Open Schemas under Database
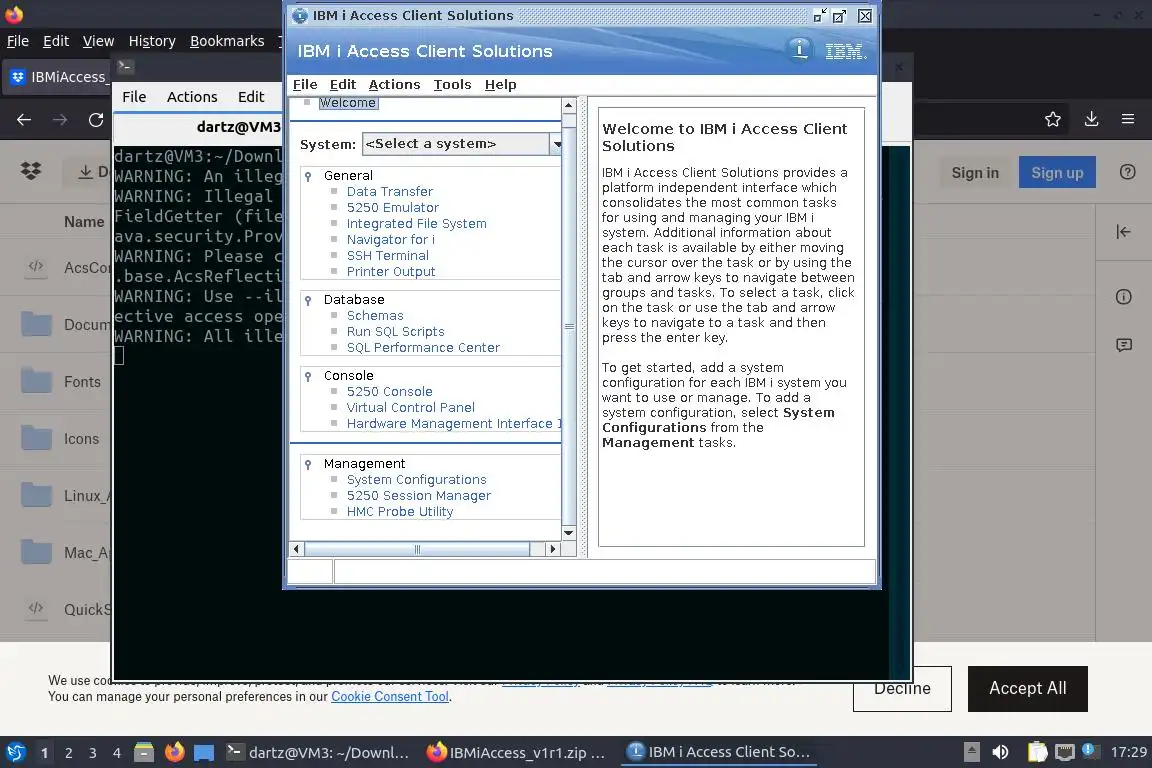The width and height of the screenshot is (1152, 768). click(375, 315)
